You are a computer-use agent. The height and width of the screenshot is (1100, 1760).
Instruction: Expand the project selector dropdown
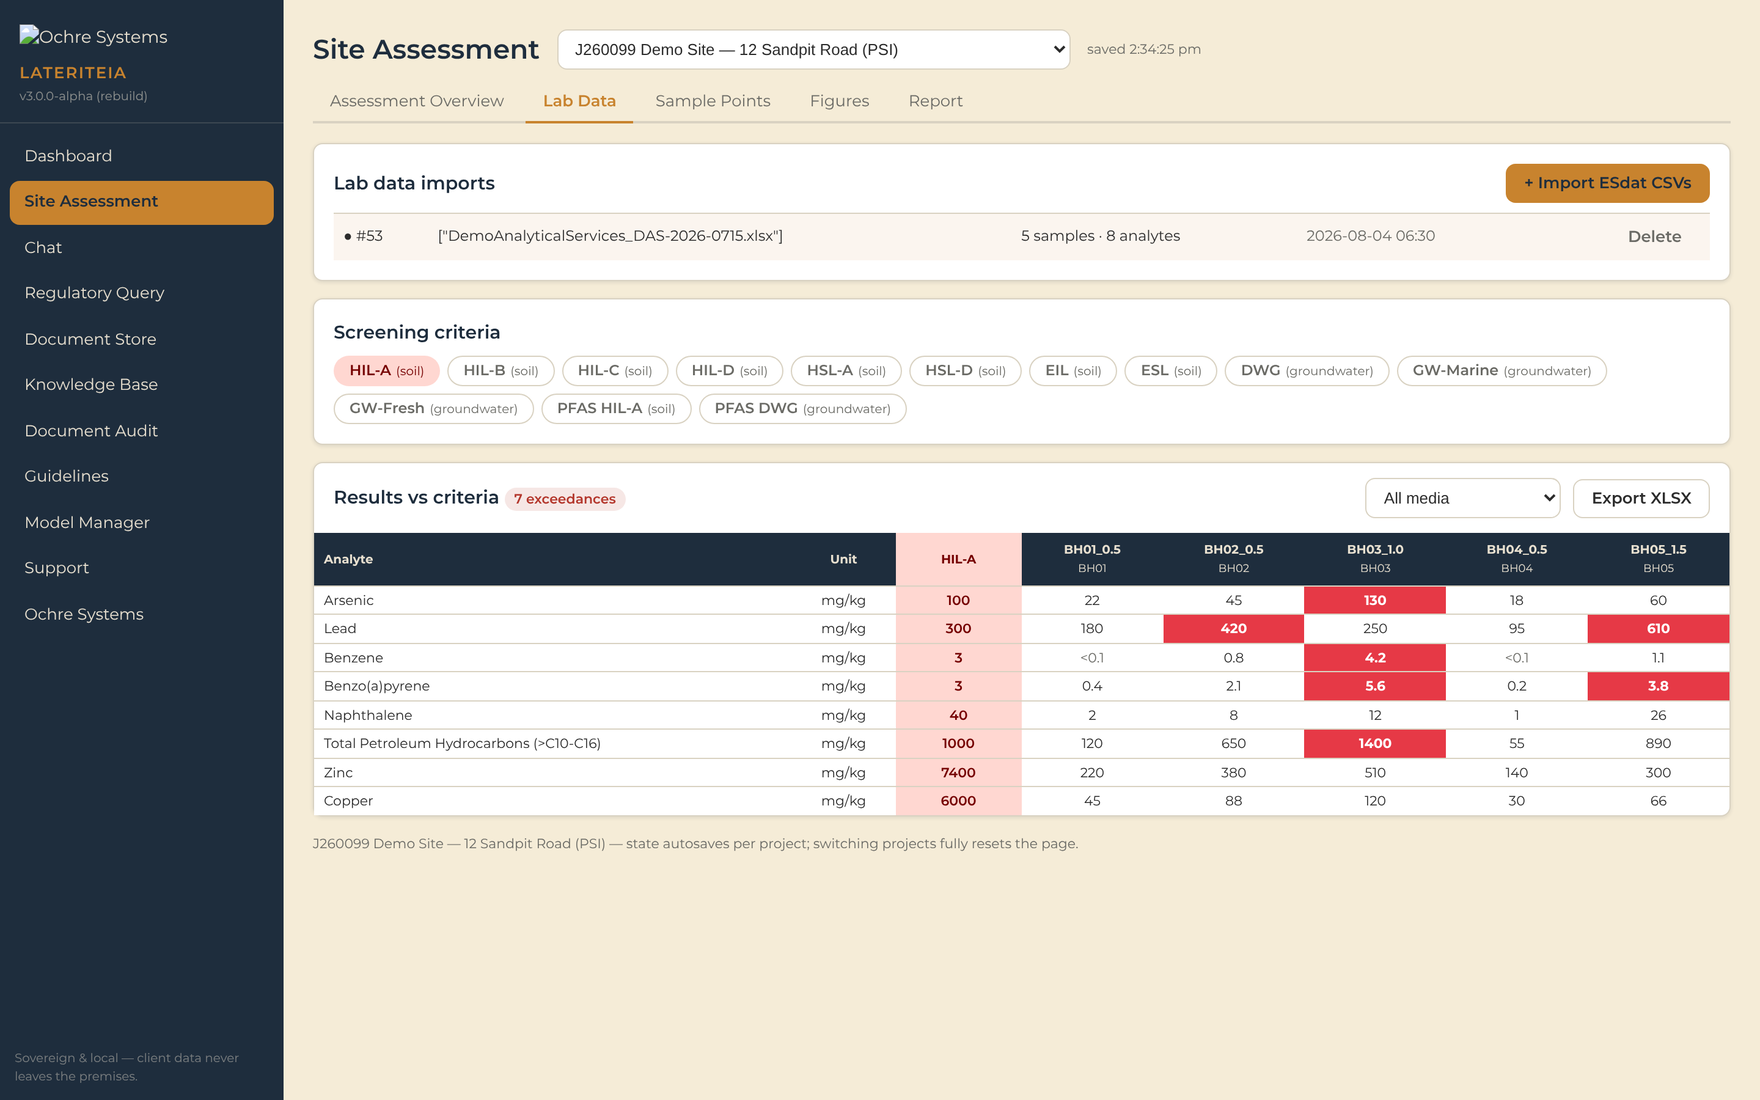pos(813,50)
